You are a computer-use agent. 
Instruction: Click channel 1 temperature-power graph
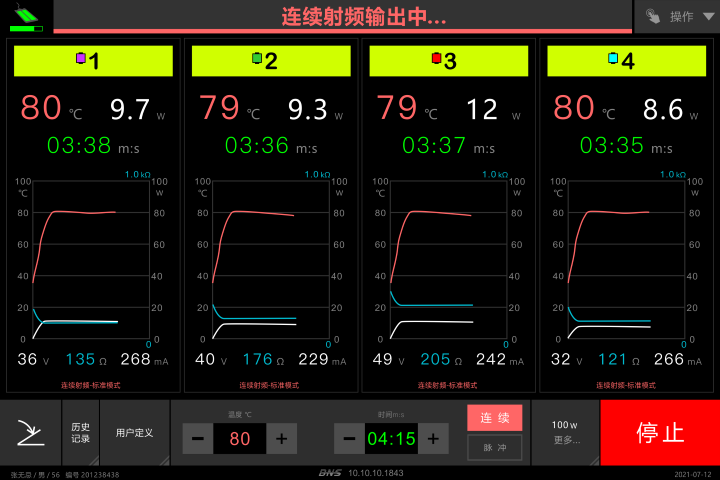click(91, 260)
